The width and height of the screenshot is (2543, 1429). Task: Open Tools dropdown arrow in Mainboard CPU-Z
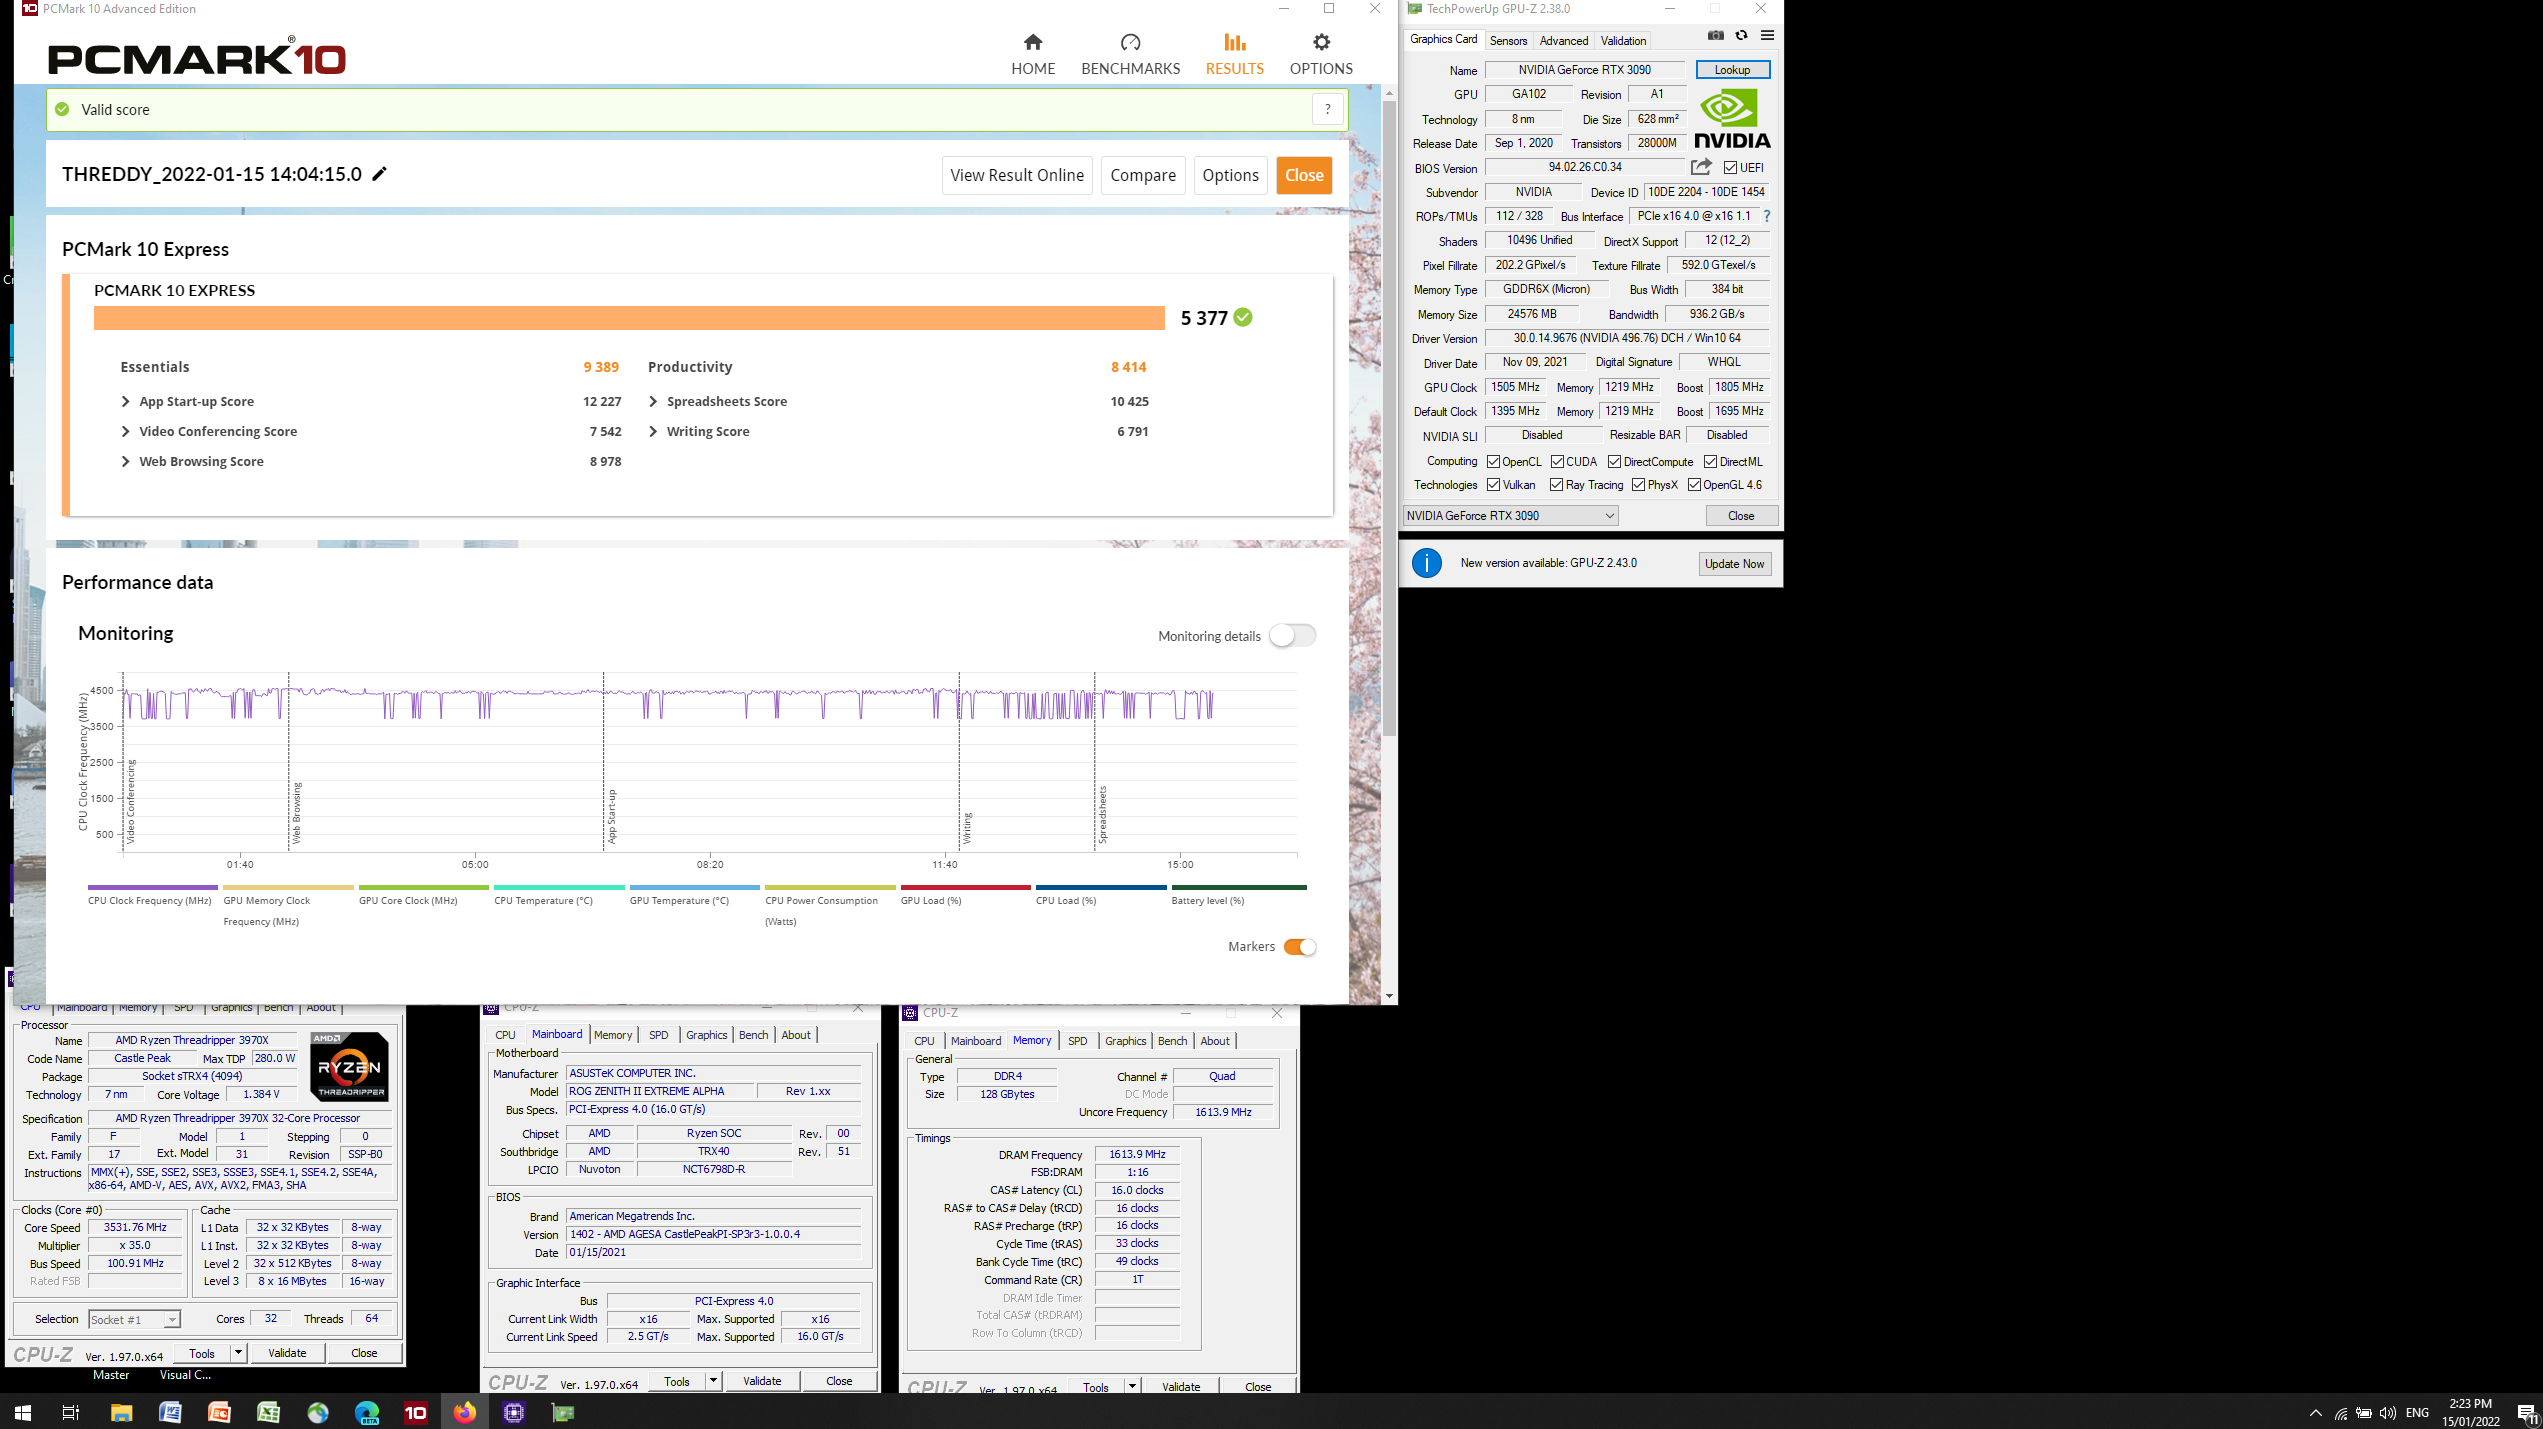point(713,1381)
